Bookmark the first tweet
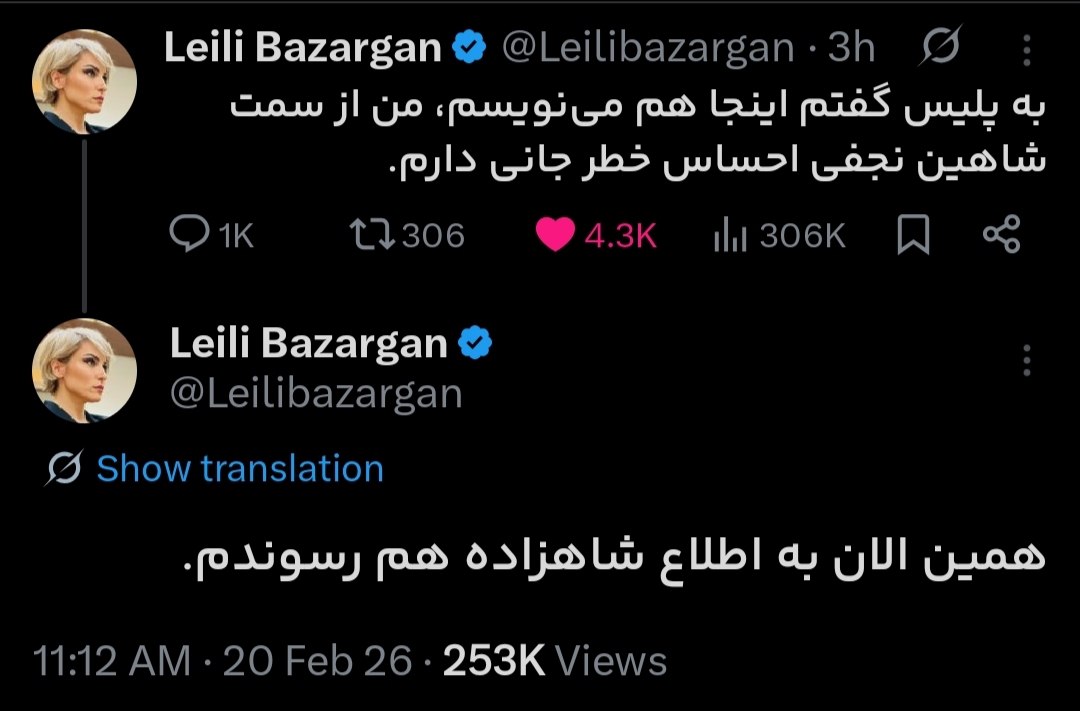Viewport: 1080px width, 711px height. pyautogui.click(x=912, y=235)
